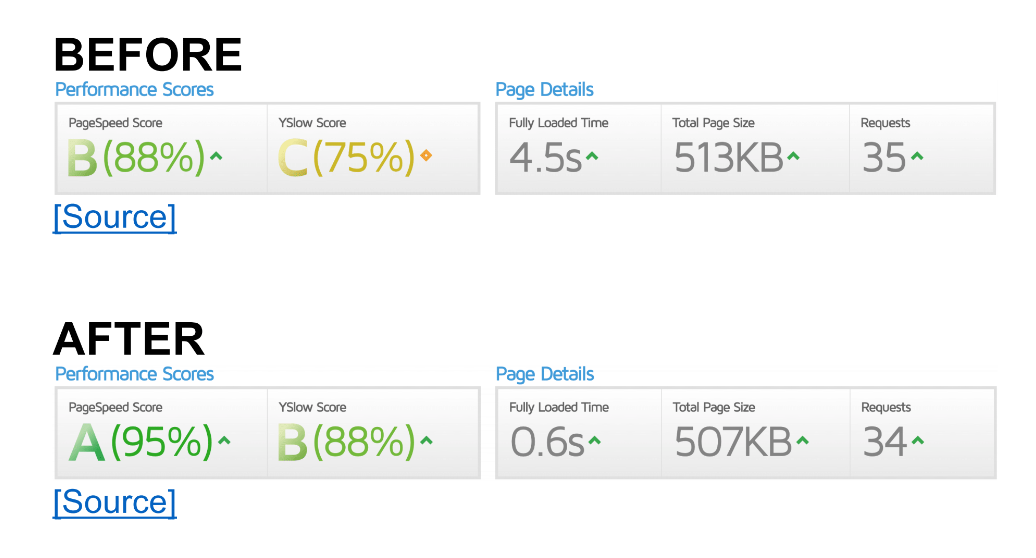Click the C(75%) YSlow Score grade
The width and height of the screenshot is (1036, 558).
(346, 158)
